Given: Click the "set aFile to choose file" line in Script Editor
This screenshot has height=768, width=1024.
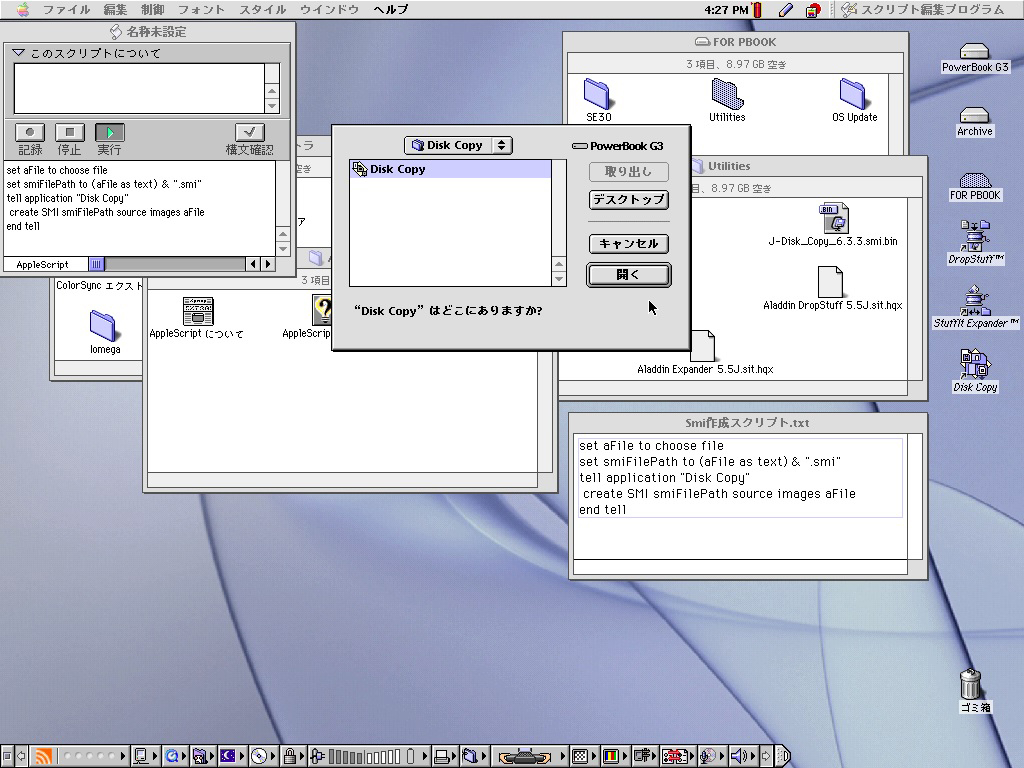Looking at the screenshot, I should [x=57, y=170].
